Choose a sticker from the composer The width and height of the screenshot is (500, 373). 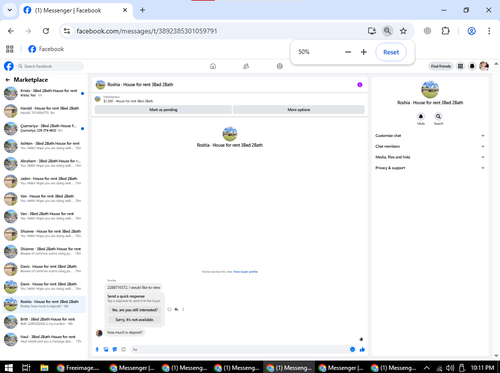point(115,349)
